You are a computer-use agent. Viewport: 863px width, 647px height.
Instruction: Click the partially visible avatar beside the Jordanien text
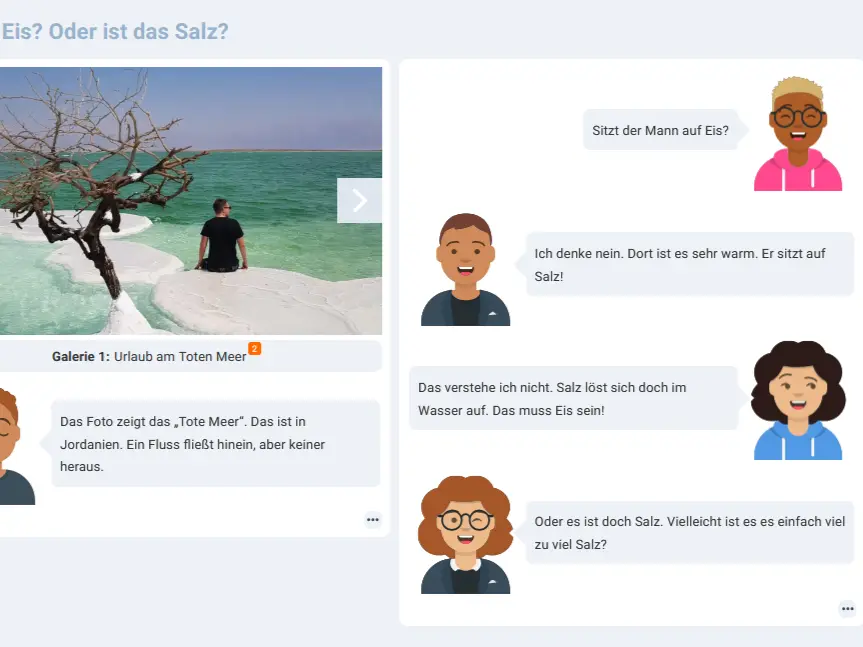(17, 446)
